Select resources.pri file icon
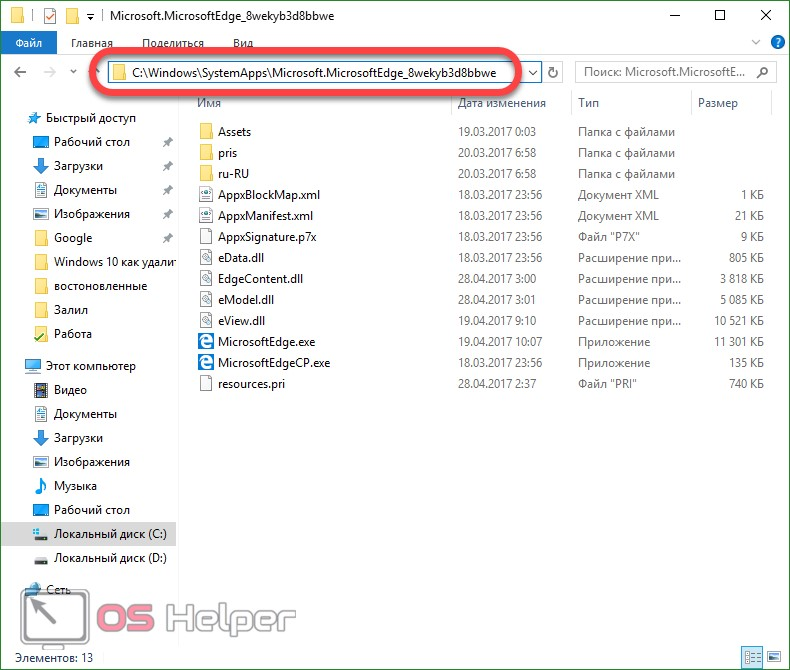Viewport: 790px width, 670px height. point(206,383)
